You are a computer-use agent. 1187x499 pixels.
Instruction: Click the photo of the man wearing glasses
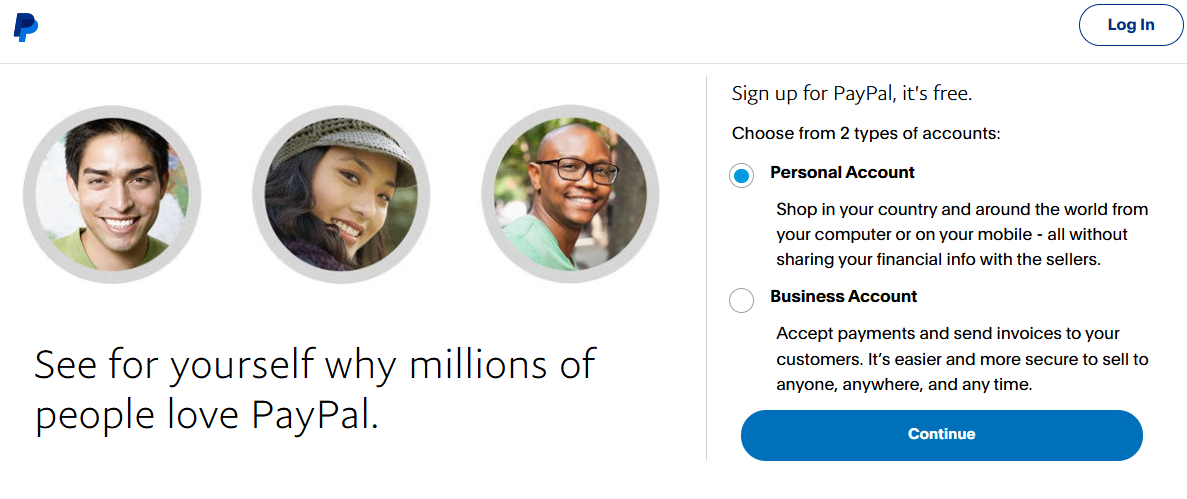570,193
